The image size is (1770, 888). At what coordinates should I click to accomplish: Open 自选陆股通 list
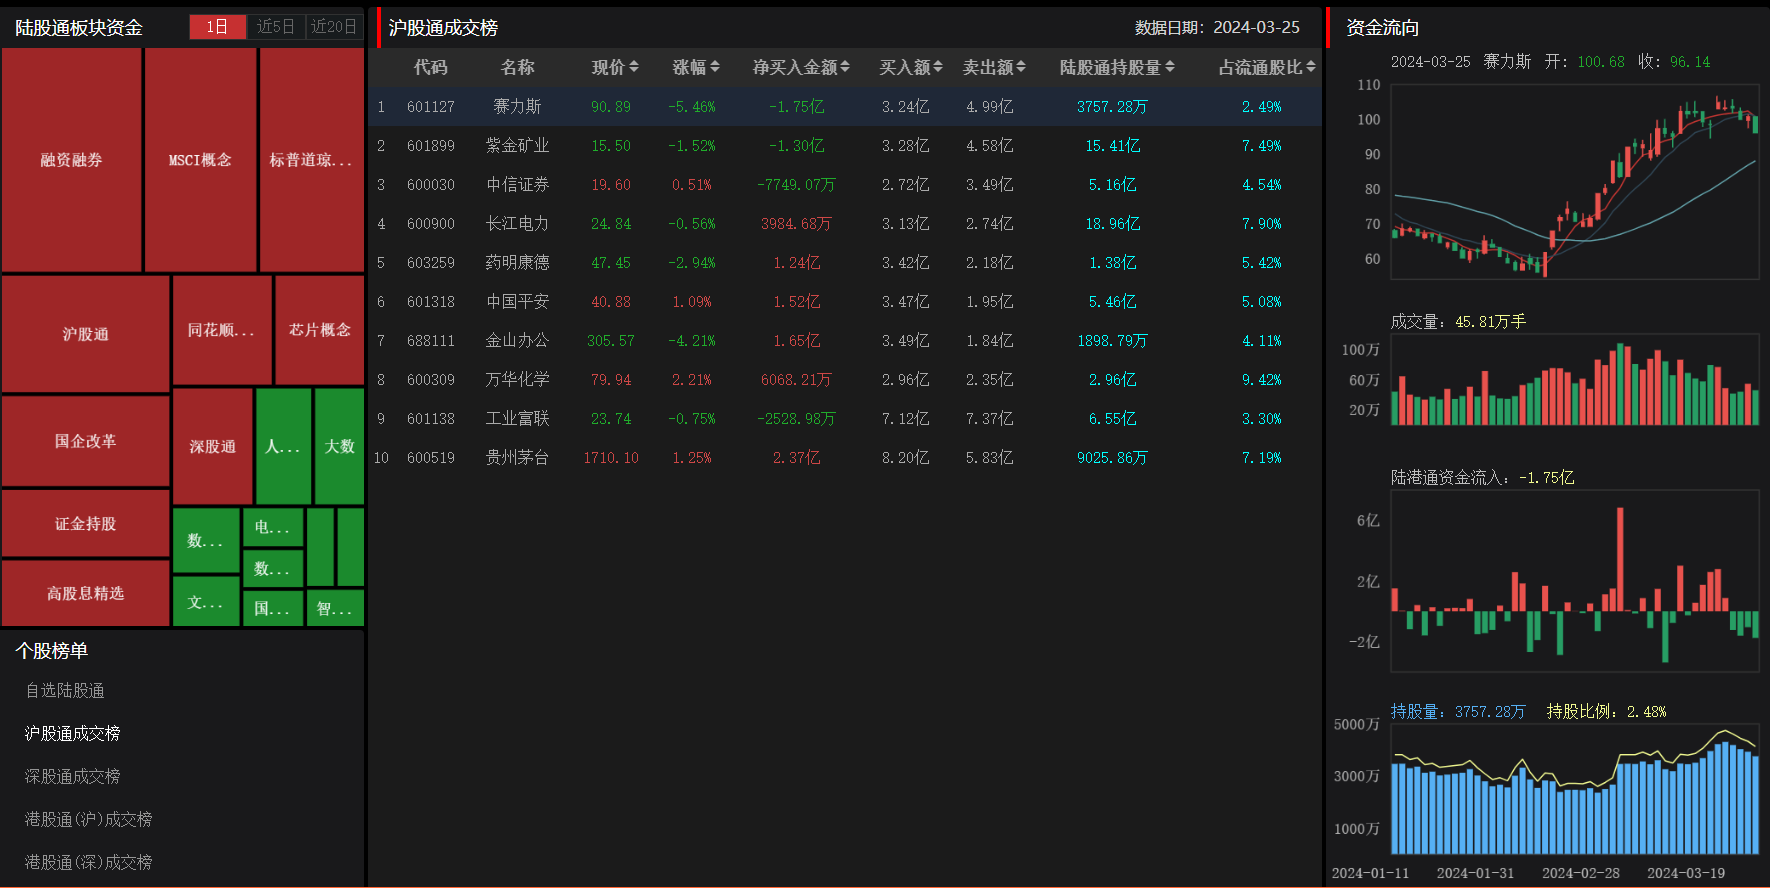65,691
